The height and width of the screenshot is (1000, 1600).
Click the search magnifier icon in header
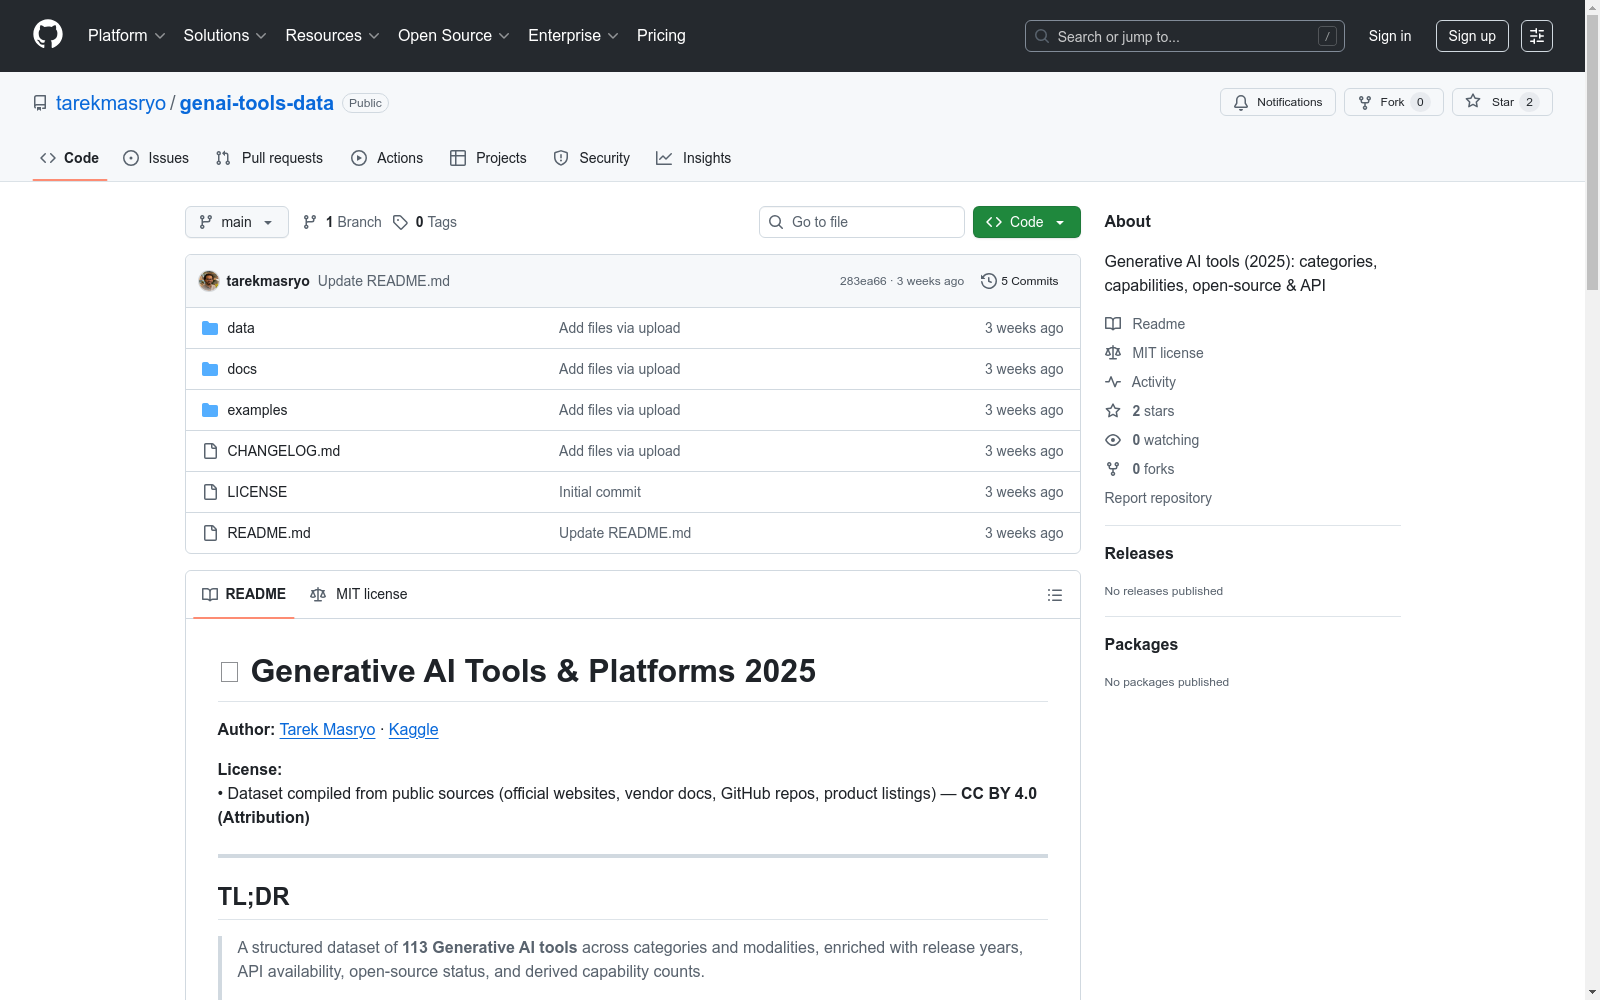1042,36
